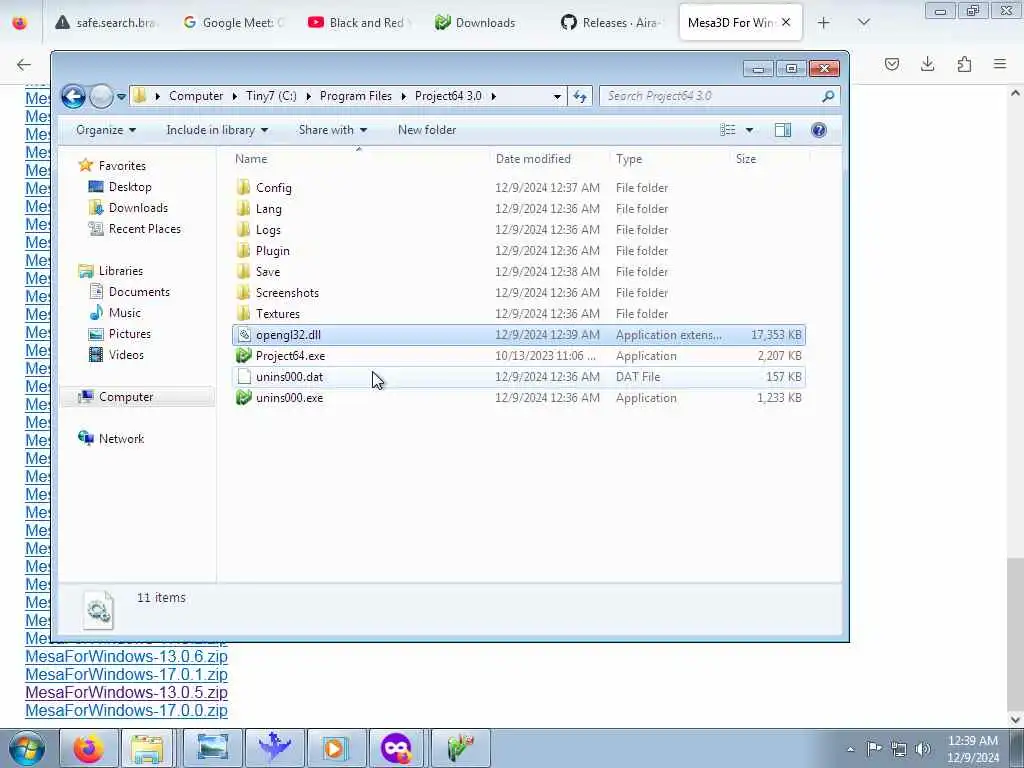Screen dimensions: 1024x768
Task: Sort by the Size column header
Action: coord(746,159)
